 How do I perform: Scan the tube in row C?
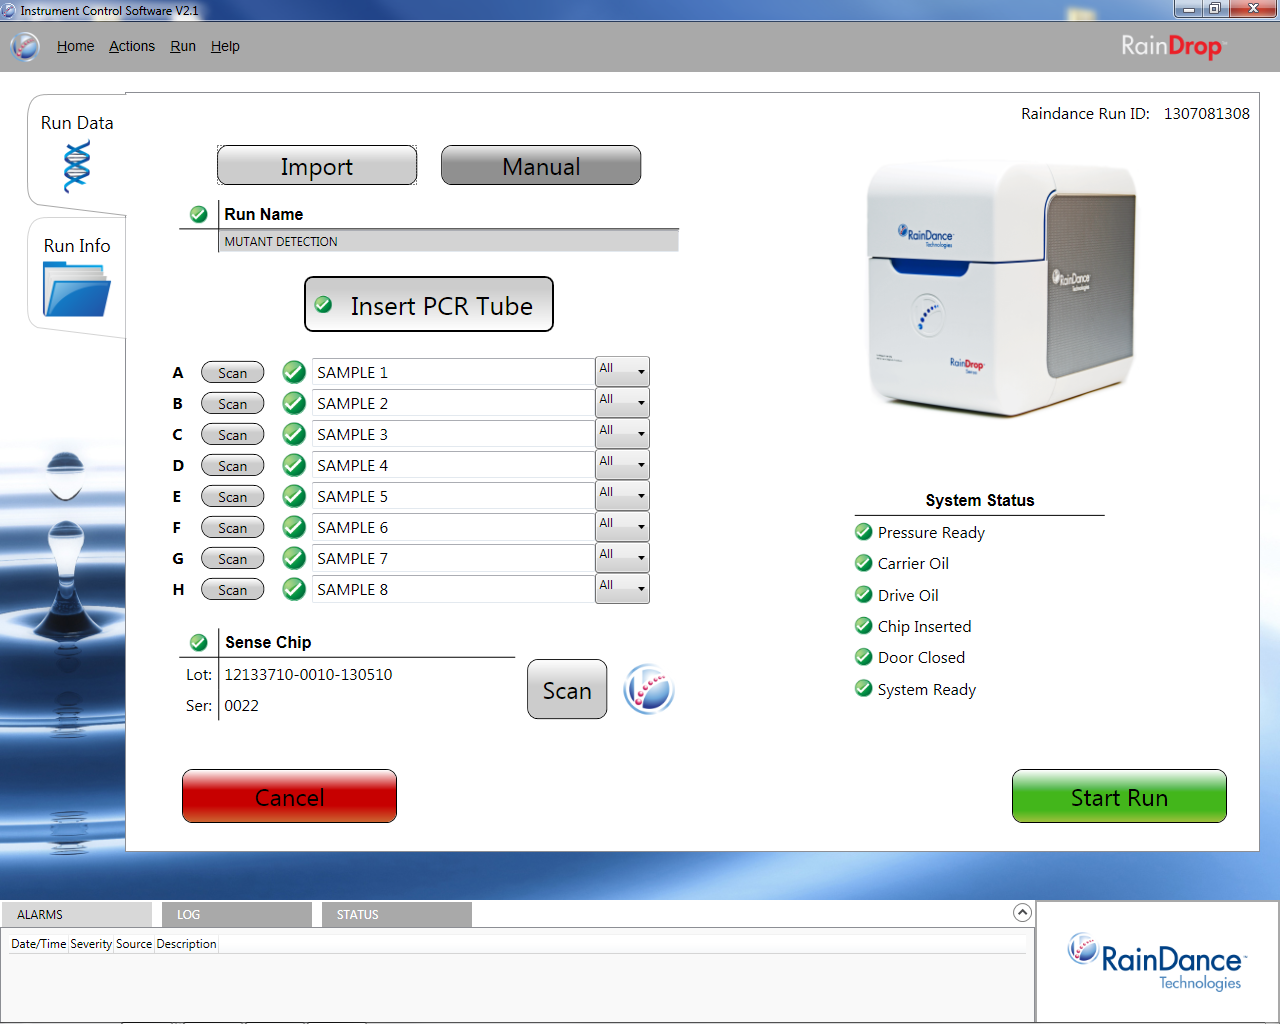pyautogui.click(x=233, y=434)
